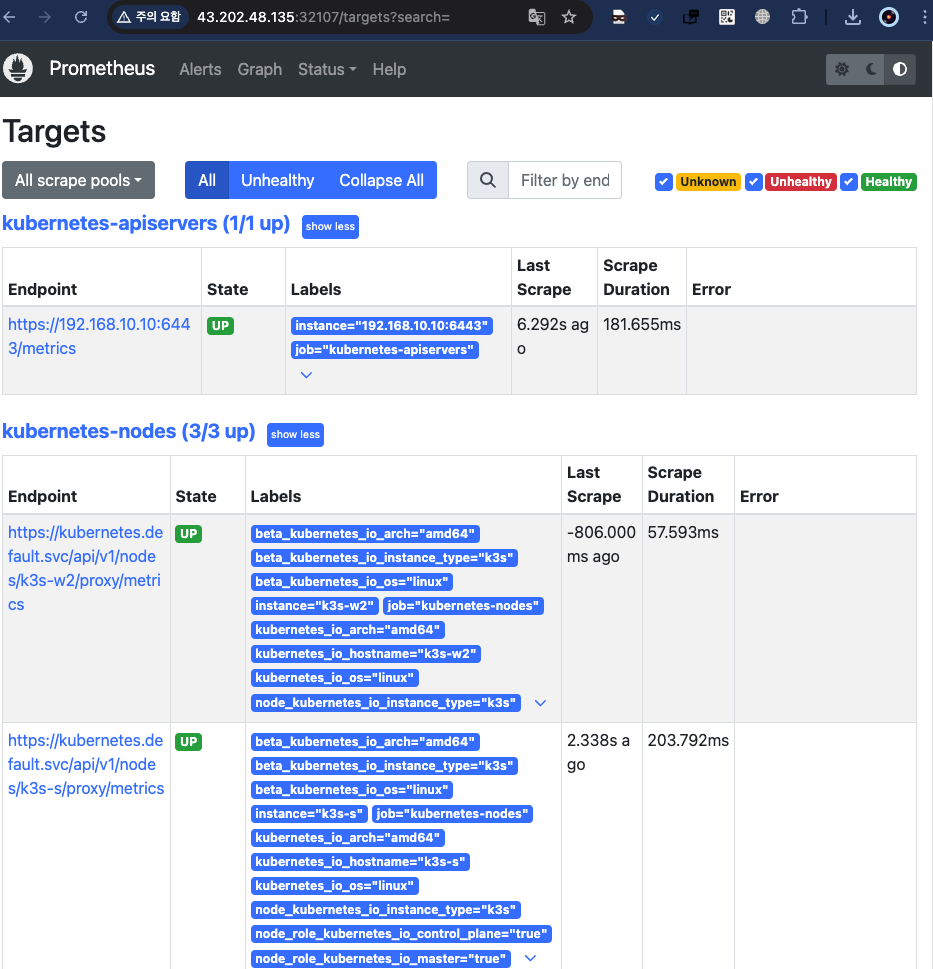Click the instance="192.168.10.10:6443" label
This screenshot has height=969, width=933.
pyautogui.click(x=391, y=326)
